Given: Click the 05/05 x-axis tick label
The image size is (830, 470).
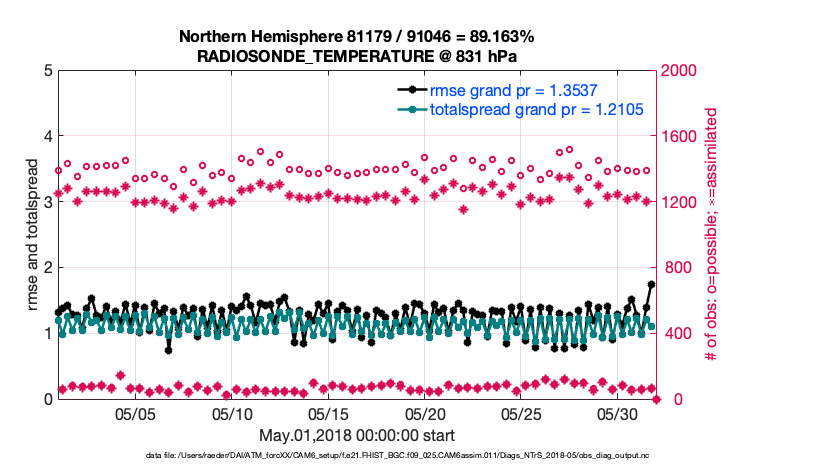Looking at the screenshot, I should click(x=136, y=414).
